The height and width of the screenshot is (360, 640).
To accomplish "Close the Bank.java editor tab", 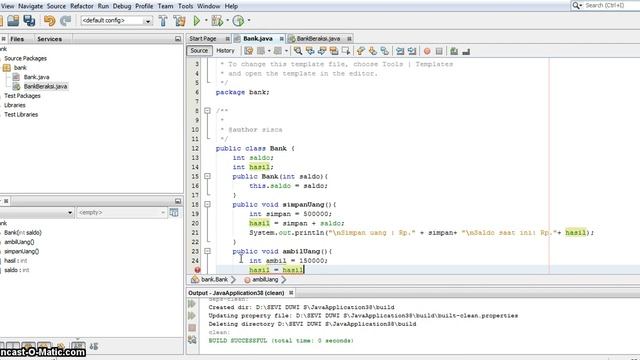I will tap(282, 39).
